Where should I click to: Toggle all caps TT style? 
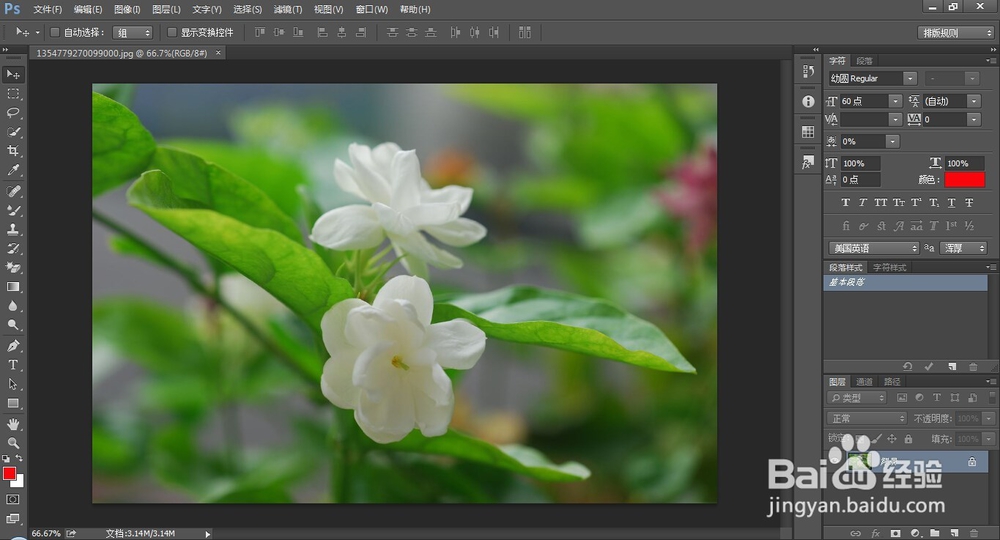881,203
